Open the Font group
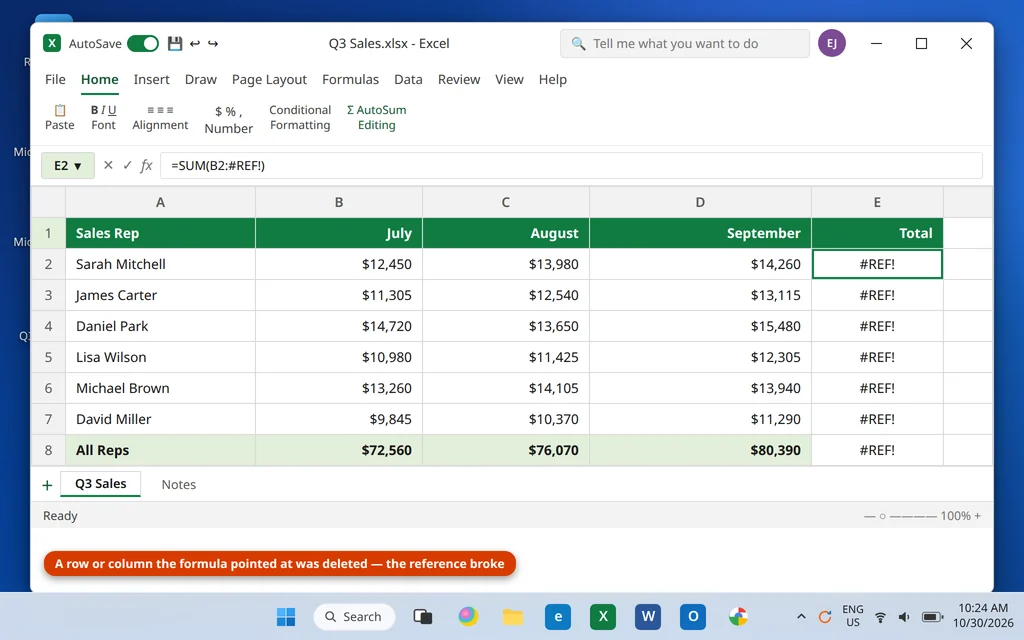 (x=103, y=118)
